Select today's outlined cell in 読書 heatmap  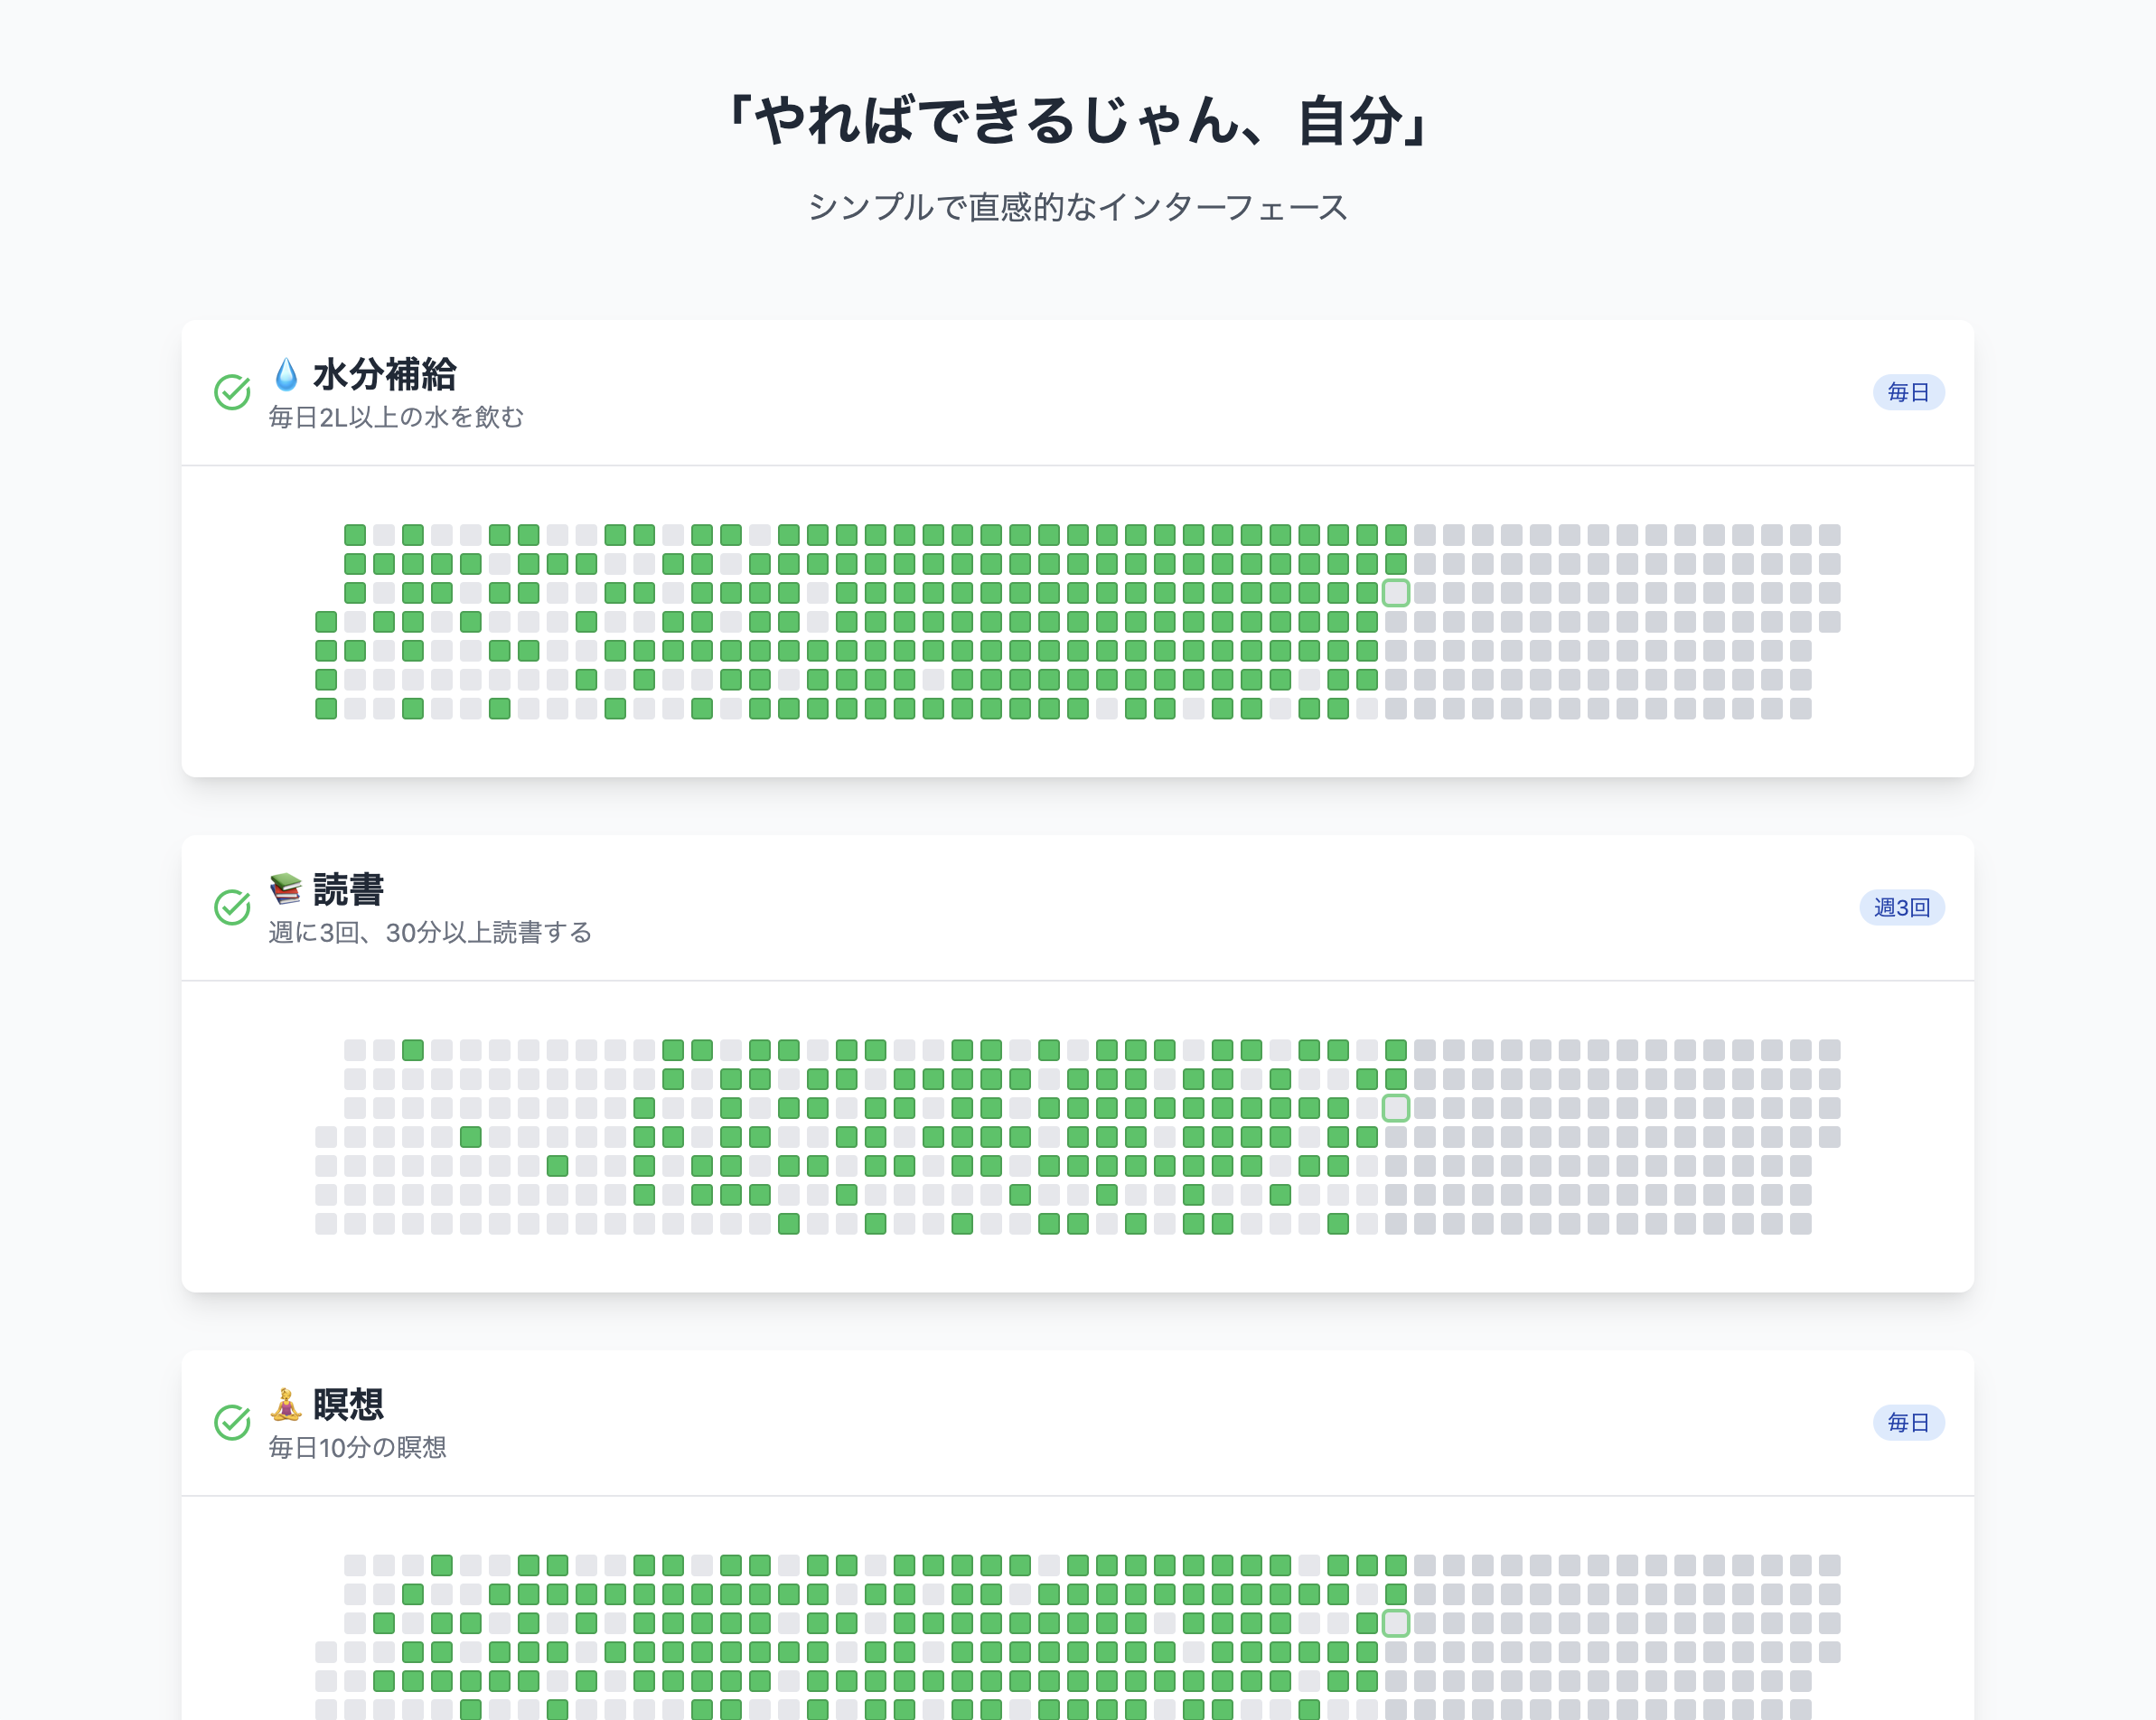1396,1108
